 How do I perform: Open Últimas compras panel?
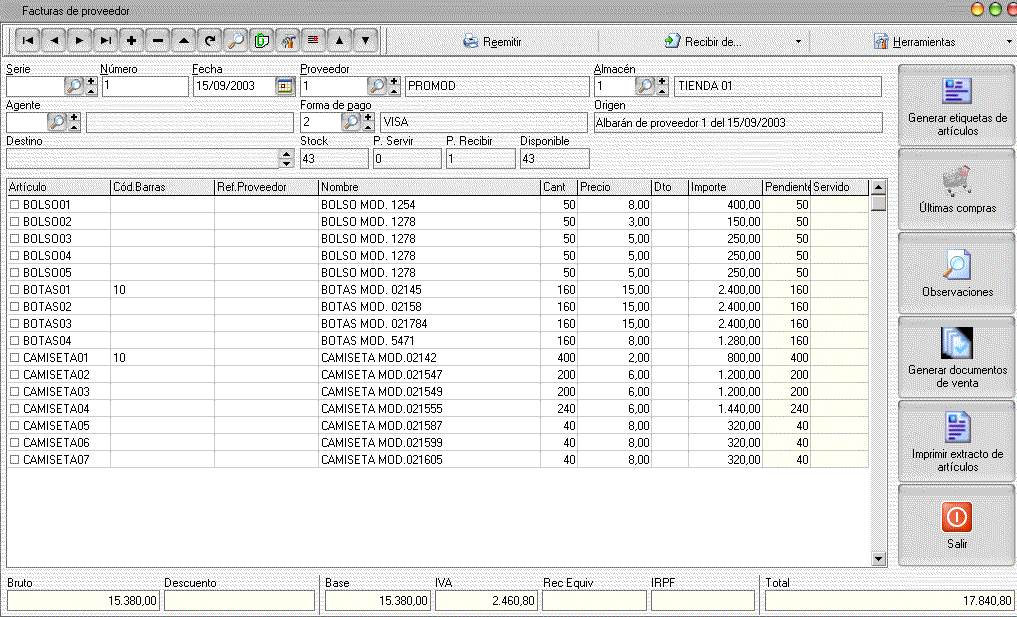pos(956,189)
